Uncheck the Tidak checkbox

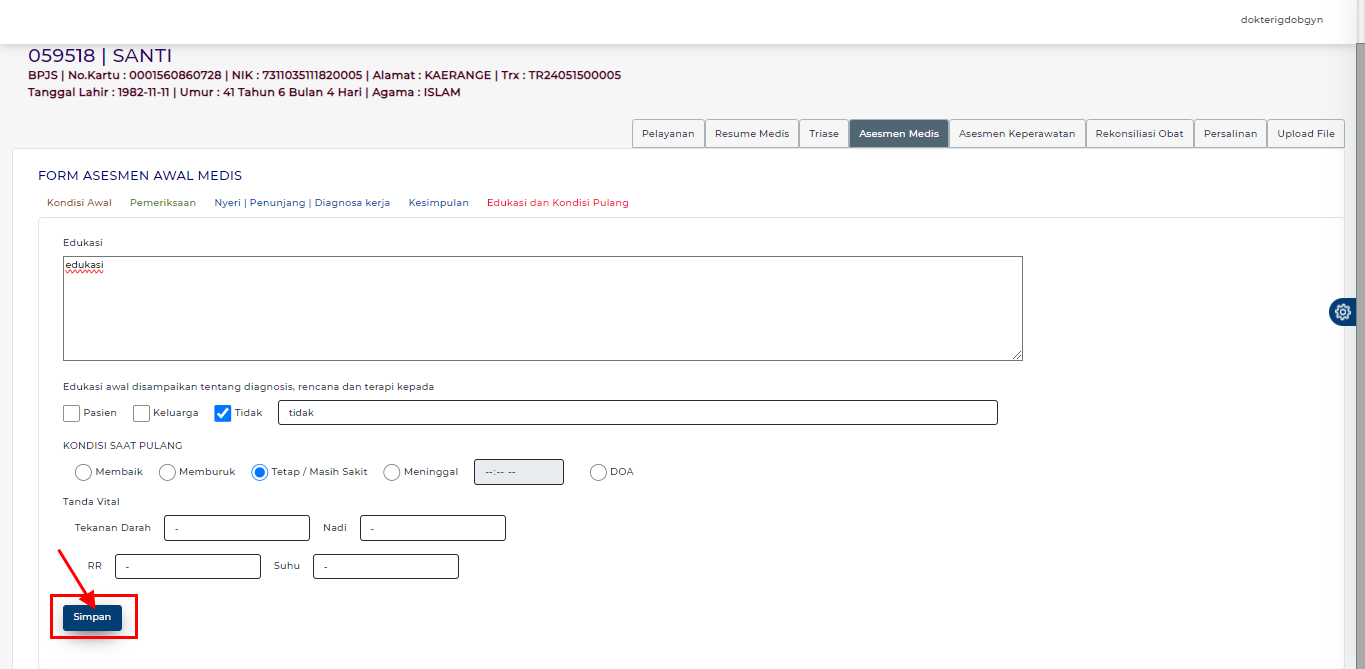[223, 413]
